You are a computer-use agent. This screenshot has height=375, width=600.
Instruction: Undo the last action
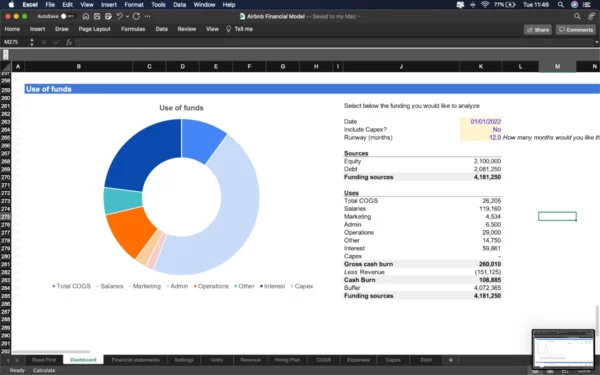120,16
